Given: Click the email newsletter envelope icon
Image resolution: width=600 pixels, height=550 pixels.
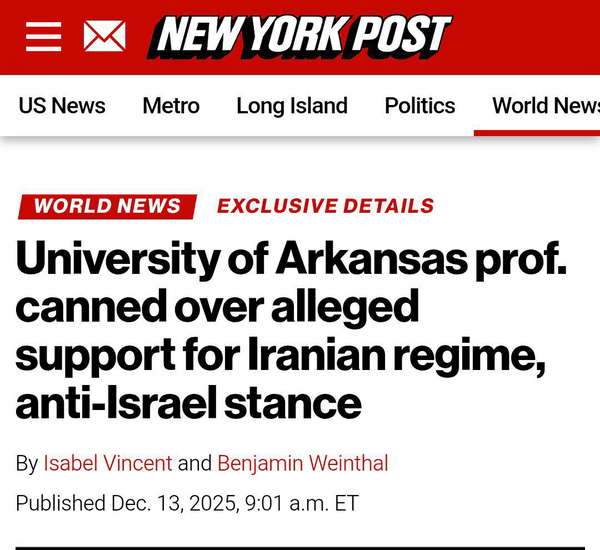Looking at the screenshot, I should click(x=104, y=38).
